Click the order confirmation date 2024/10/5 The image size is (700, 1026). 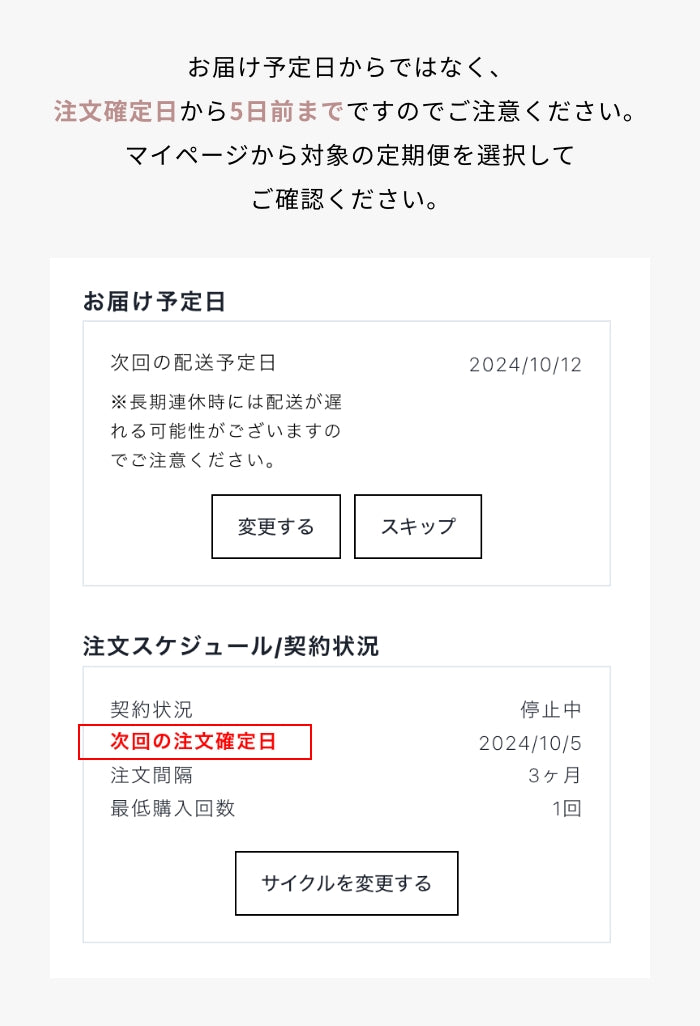530,743
